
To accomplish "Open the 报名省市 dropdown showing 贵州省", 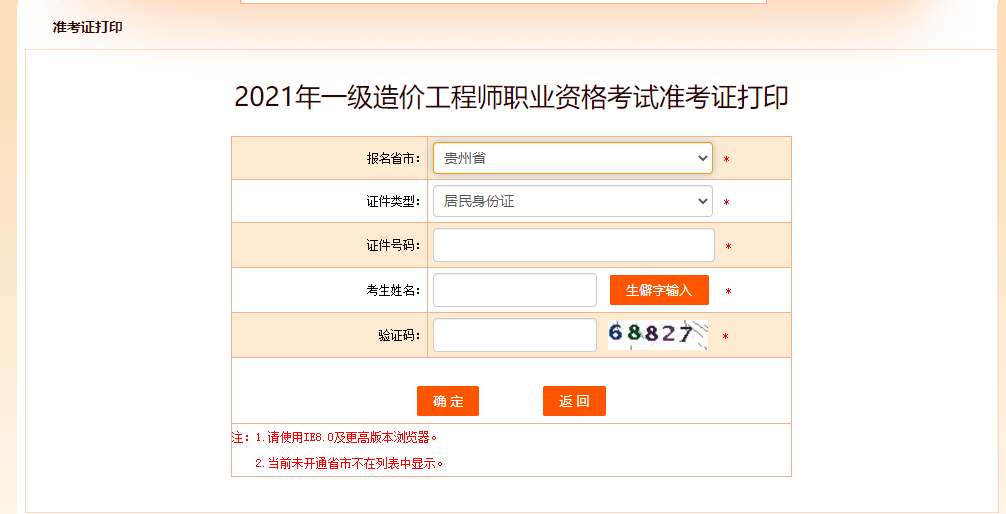I will click(x=572, y=158).
